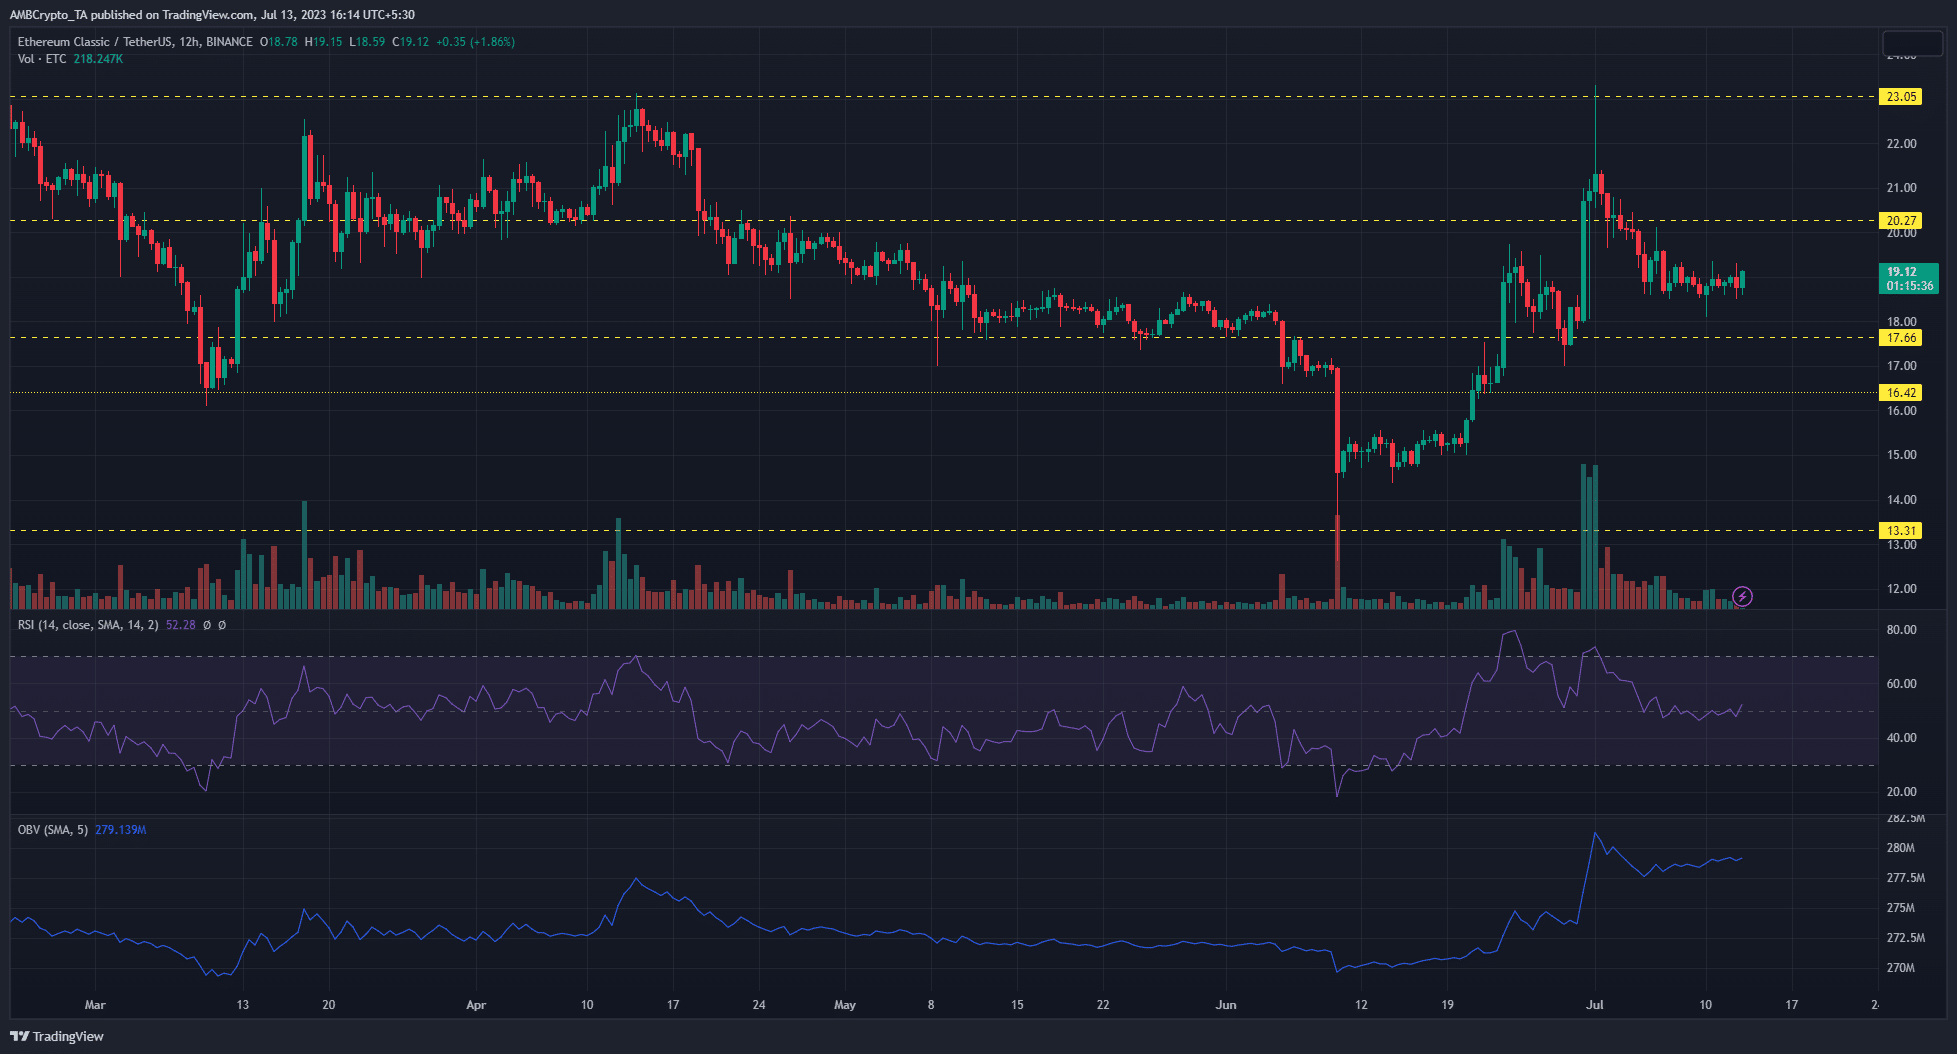Click the +0.35 (+1.86%) change value
The height and width of the screenshot is (1054, 1957).
point(476,42)
